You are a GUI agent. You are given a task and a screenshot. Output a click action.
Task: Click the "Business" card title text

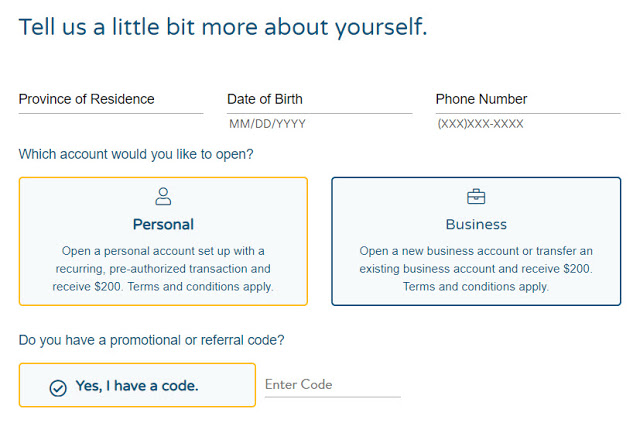coord(476,224)
